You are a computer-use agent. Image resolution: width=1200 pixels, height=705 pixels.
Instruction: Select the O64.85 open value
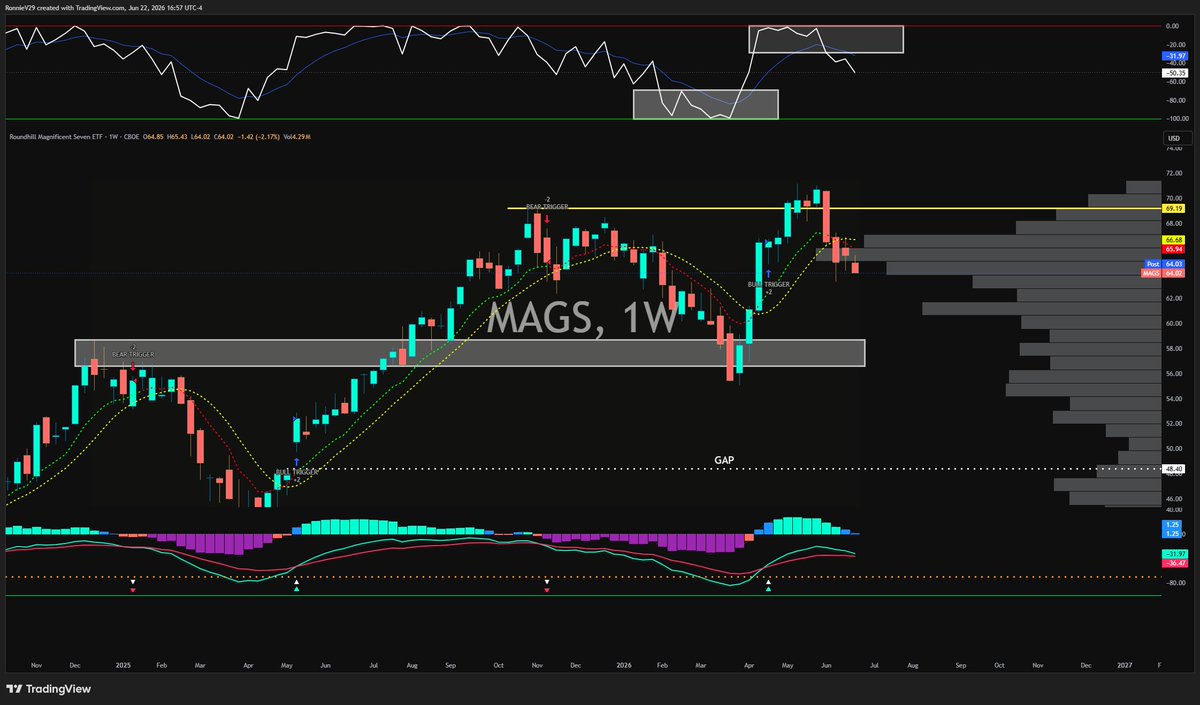pyautogui.click(x=153, y=138)
